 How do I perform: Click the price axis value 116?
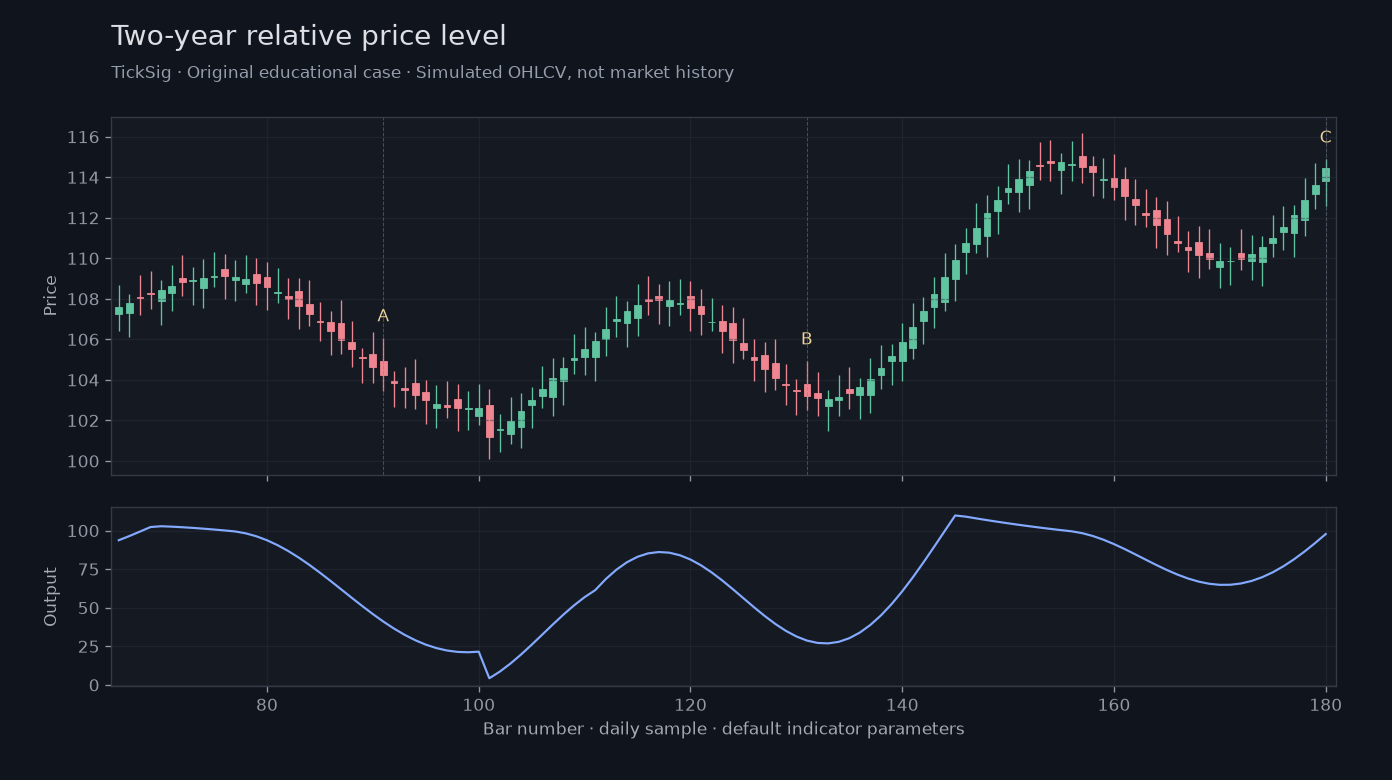point(84,138)
